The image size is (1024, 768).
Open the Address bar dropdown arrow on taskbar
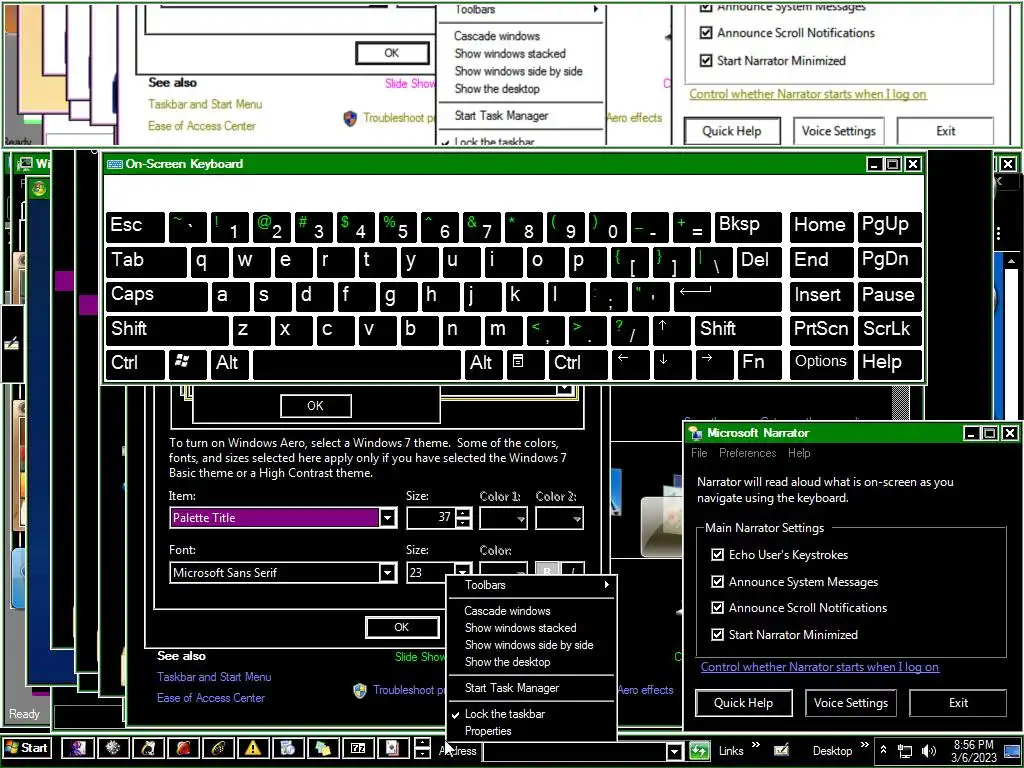coord(675,752)
